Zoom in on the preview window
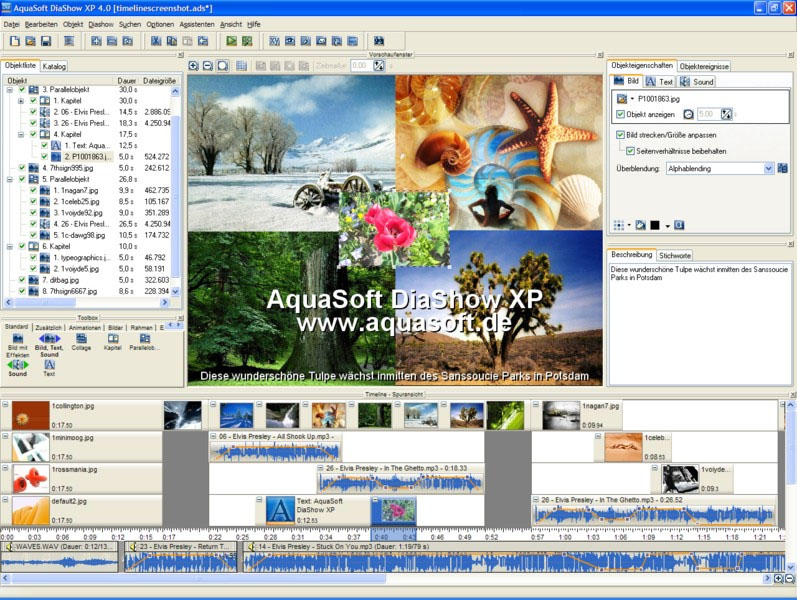The width and height of the screenshot is (797, 600). pos(194,66)
